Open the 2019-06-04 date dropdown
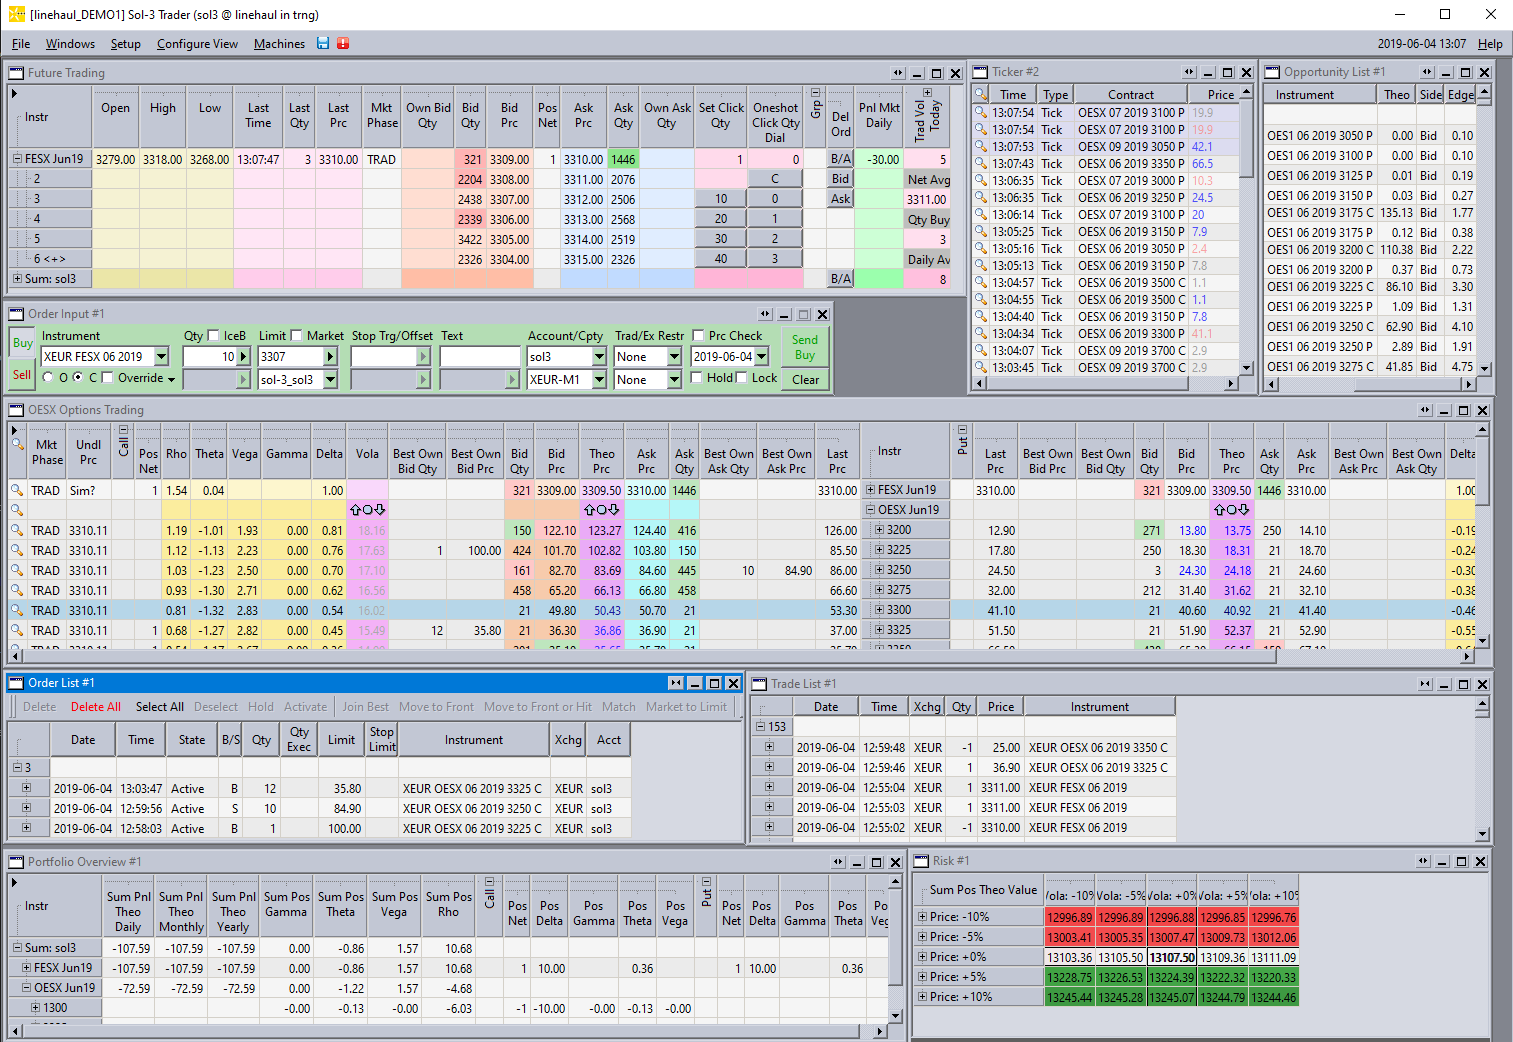 point(762,357)
